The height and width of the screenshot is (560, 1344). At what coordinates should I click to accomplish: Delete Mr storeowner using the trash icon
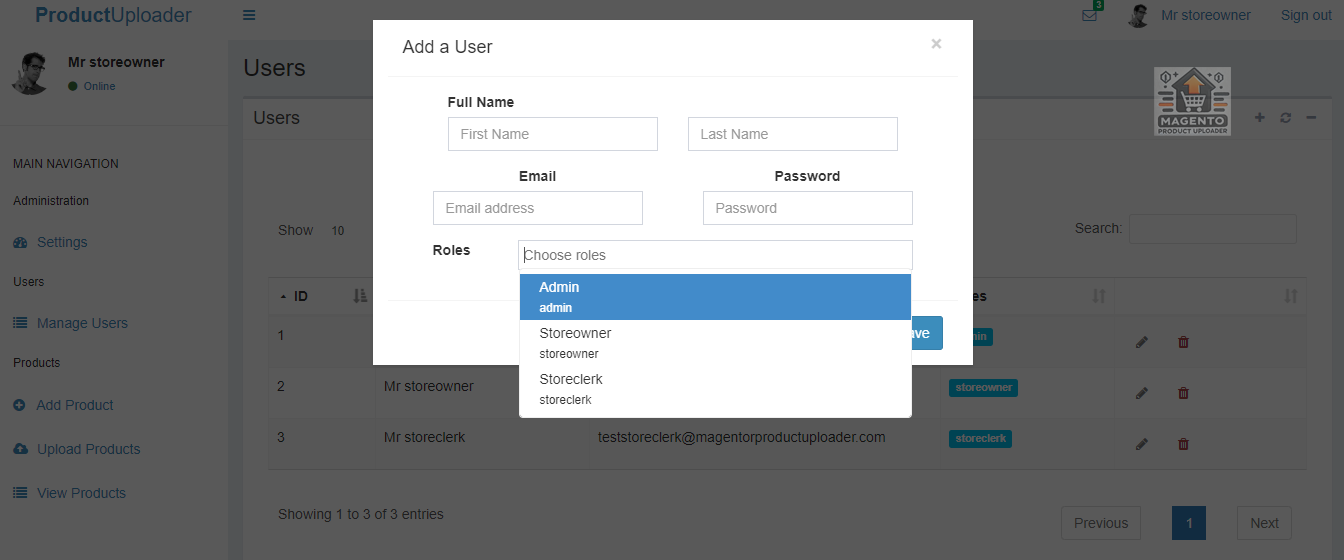1183,393
